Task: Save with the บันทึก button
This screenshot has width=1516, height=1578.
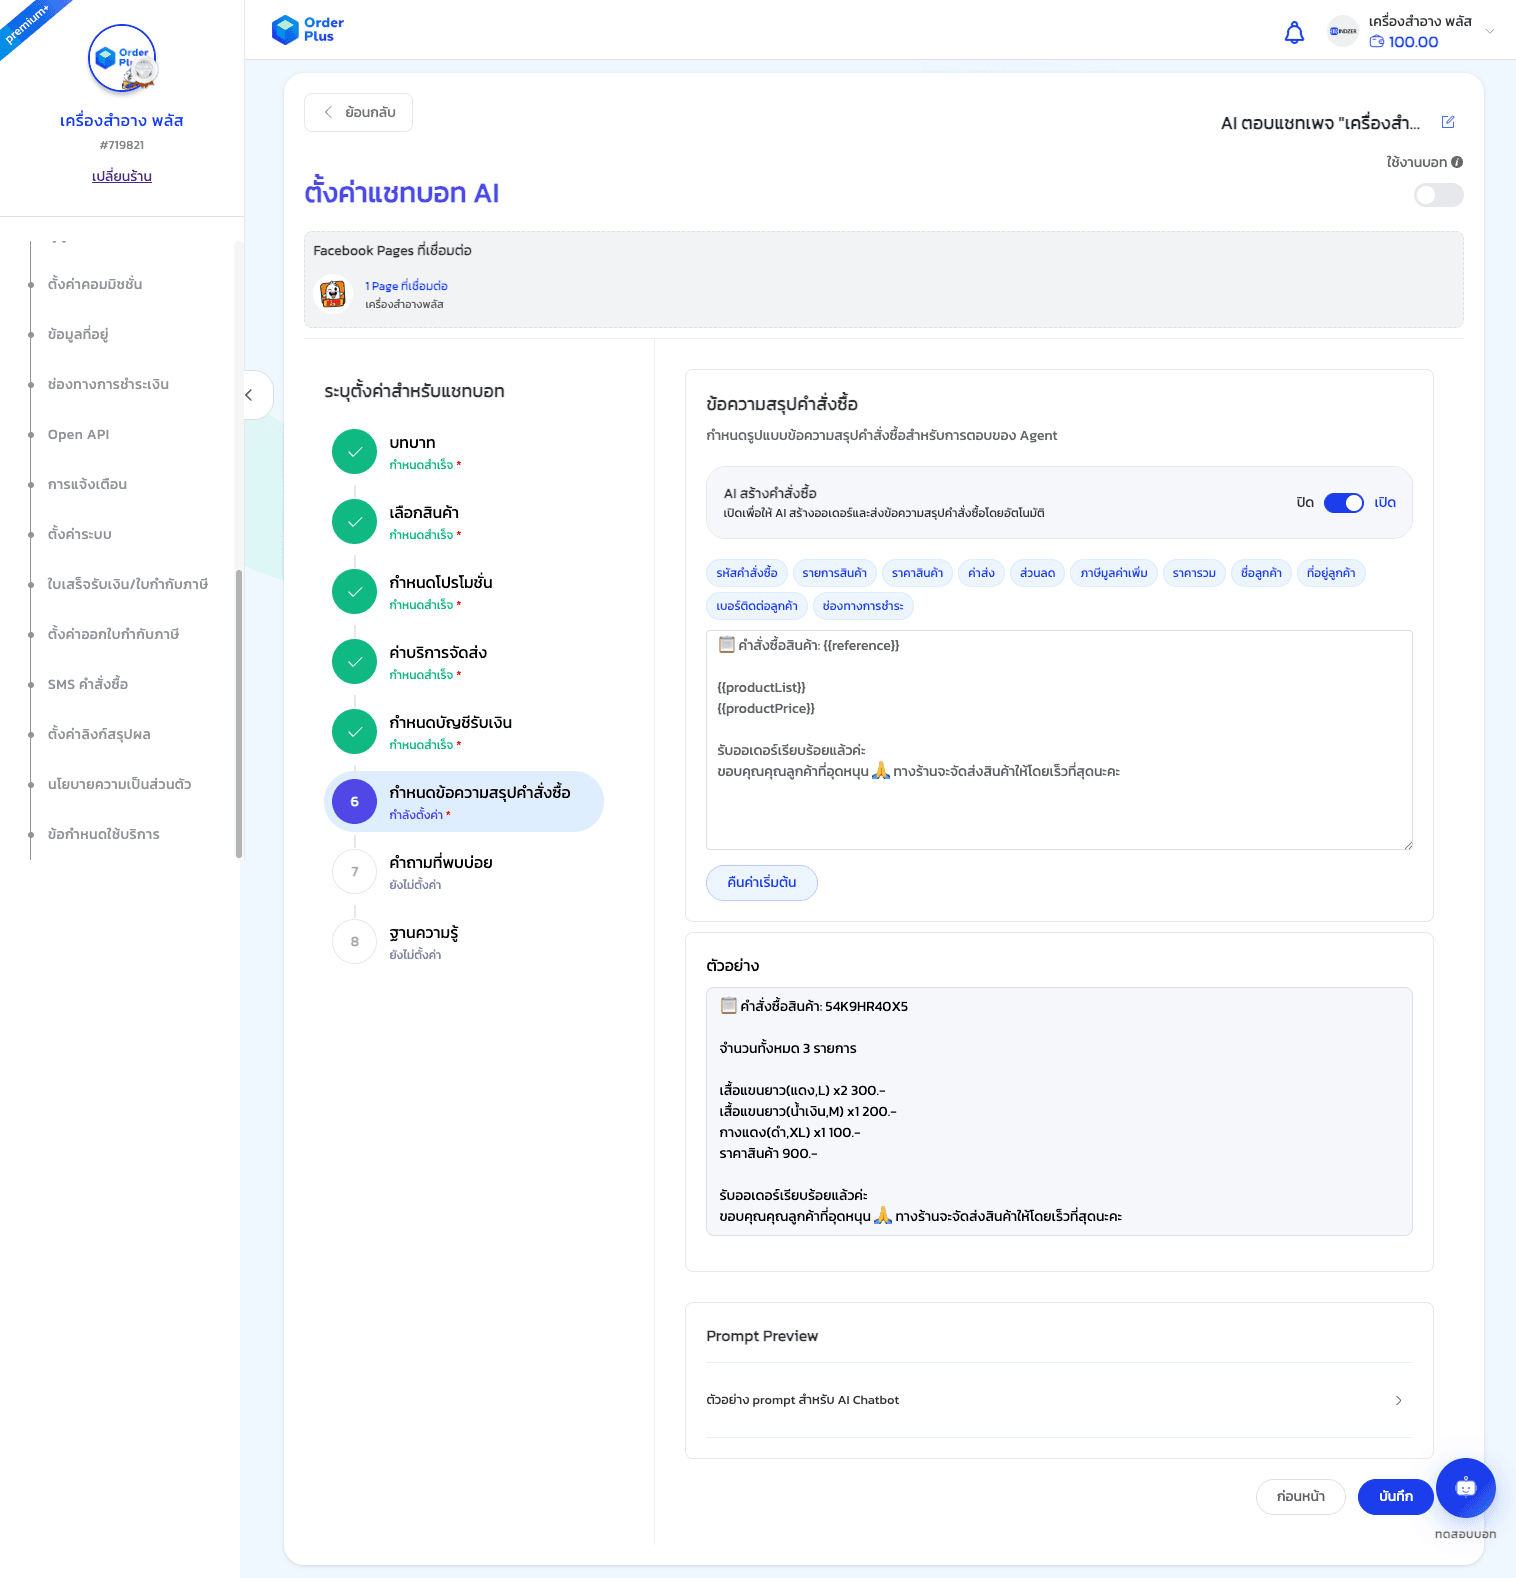Action: click(x=1395, y=1496)
